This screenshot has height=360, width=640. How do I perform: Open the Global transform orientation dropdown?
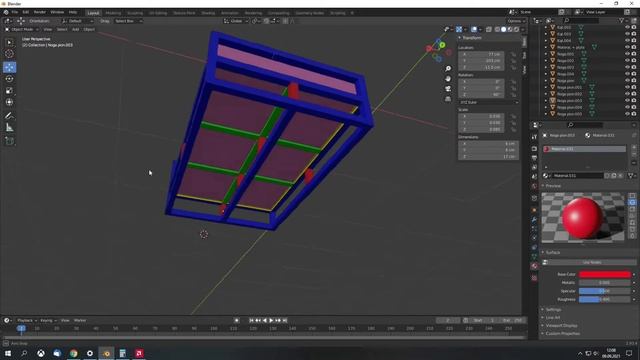tap(236, 21)
